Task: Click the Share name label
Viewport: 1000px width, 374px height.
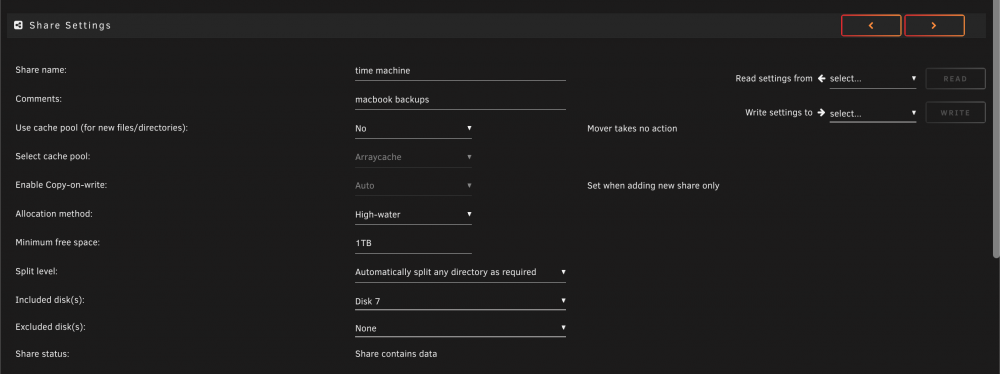Action: (41, 70)
